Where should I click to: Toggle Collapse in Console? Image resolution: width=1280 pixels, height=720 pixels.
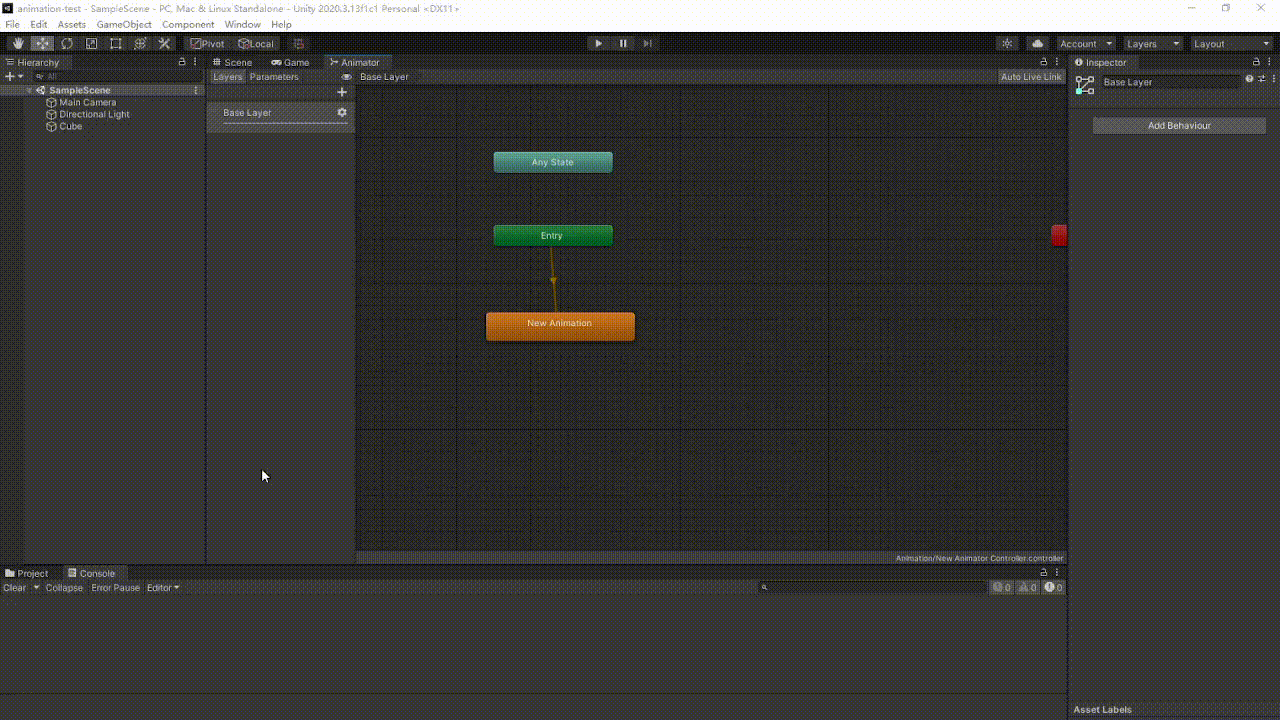click(64, 587)
